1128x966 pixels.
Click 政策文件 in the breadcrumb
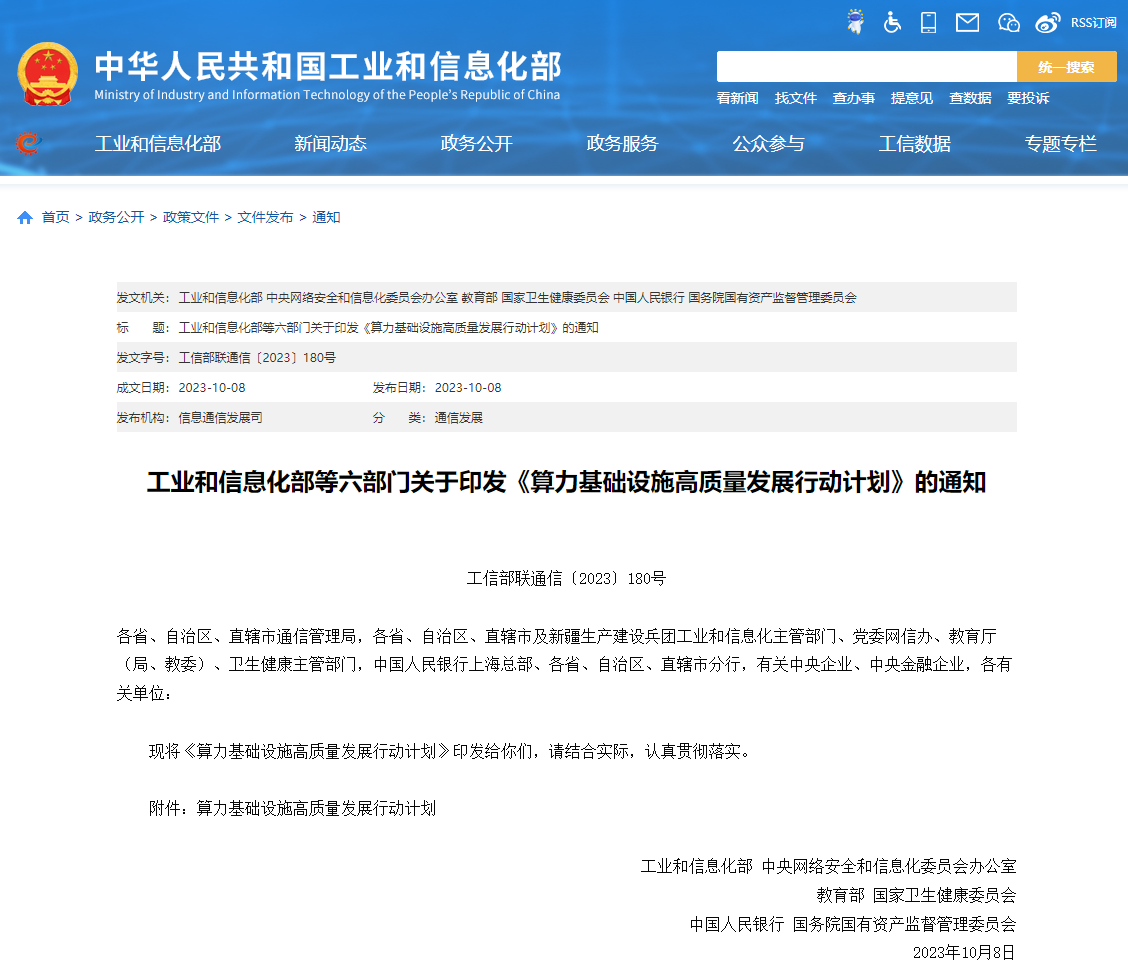click(x=191, y=217)
